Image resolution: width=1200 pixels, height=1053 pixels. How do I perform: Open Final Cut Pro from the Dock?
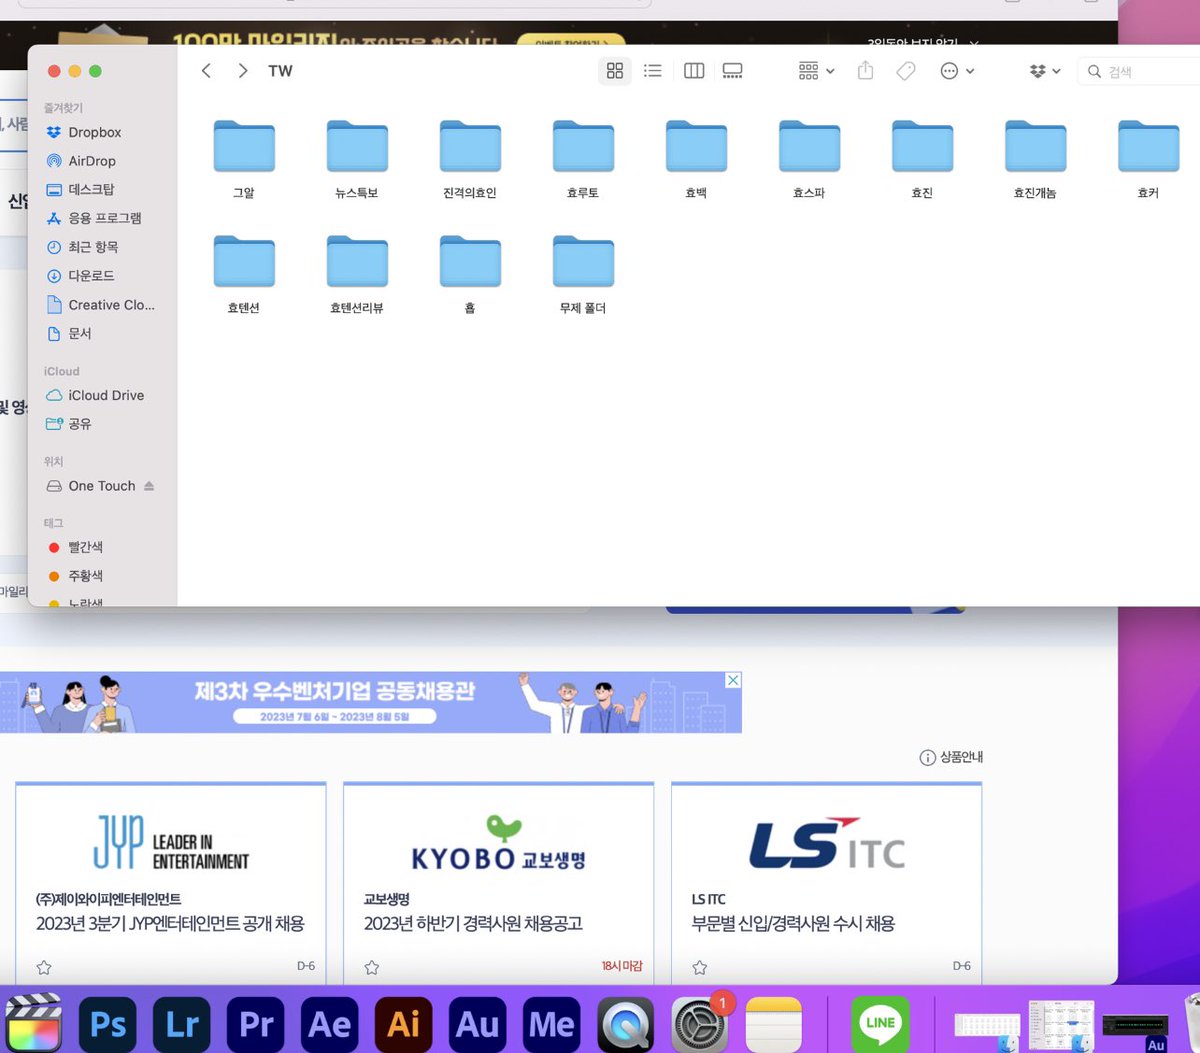(33, 1024)
